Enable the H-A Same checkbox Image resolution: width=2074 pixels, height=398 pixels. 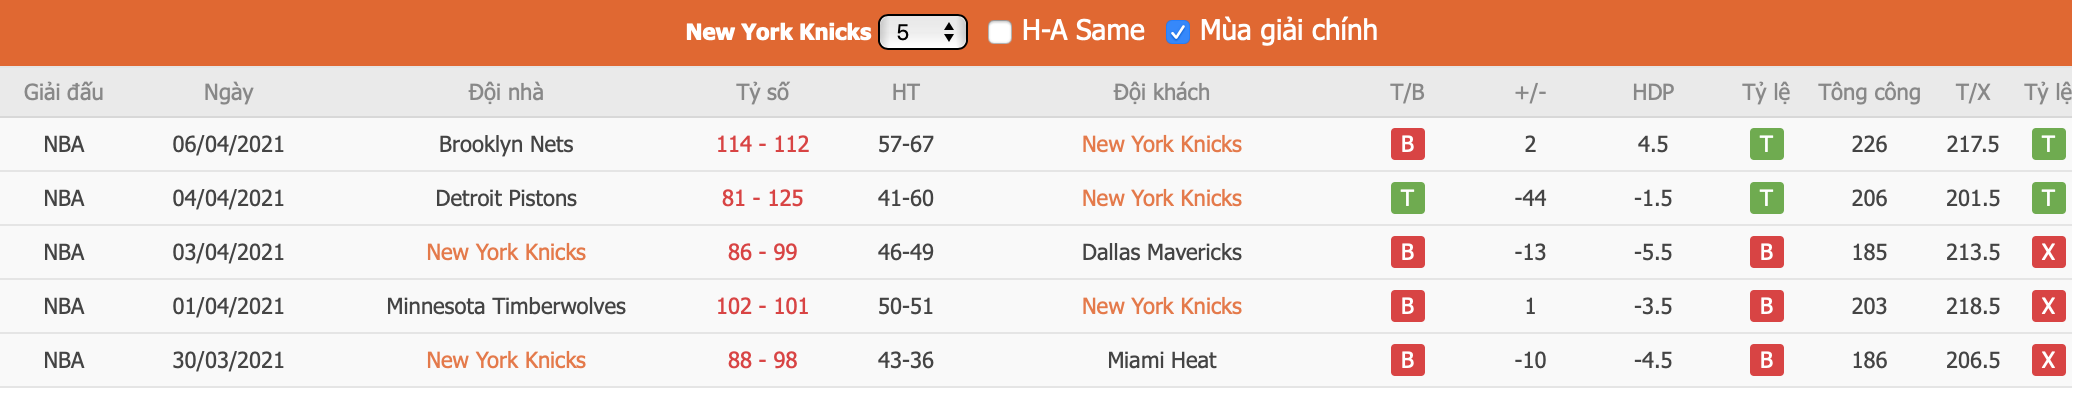tap(999, 32)
